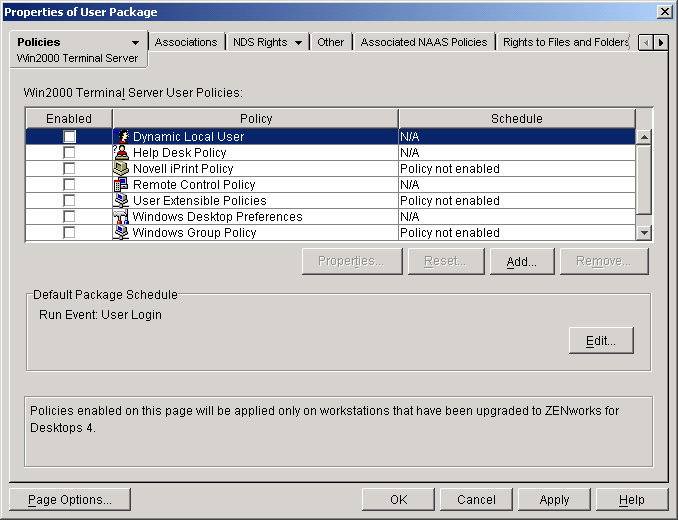678x520 pixels.
Task: Enable the Help Desk Policy checkbox
Action: pos(69,153)
